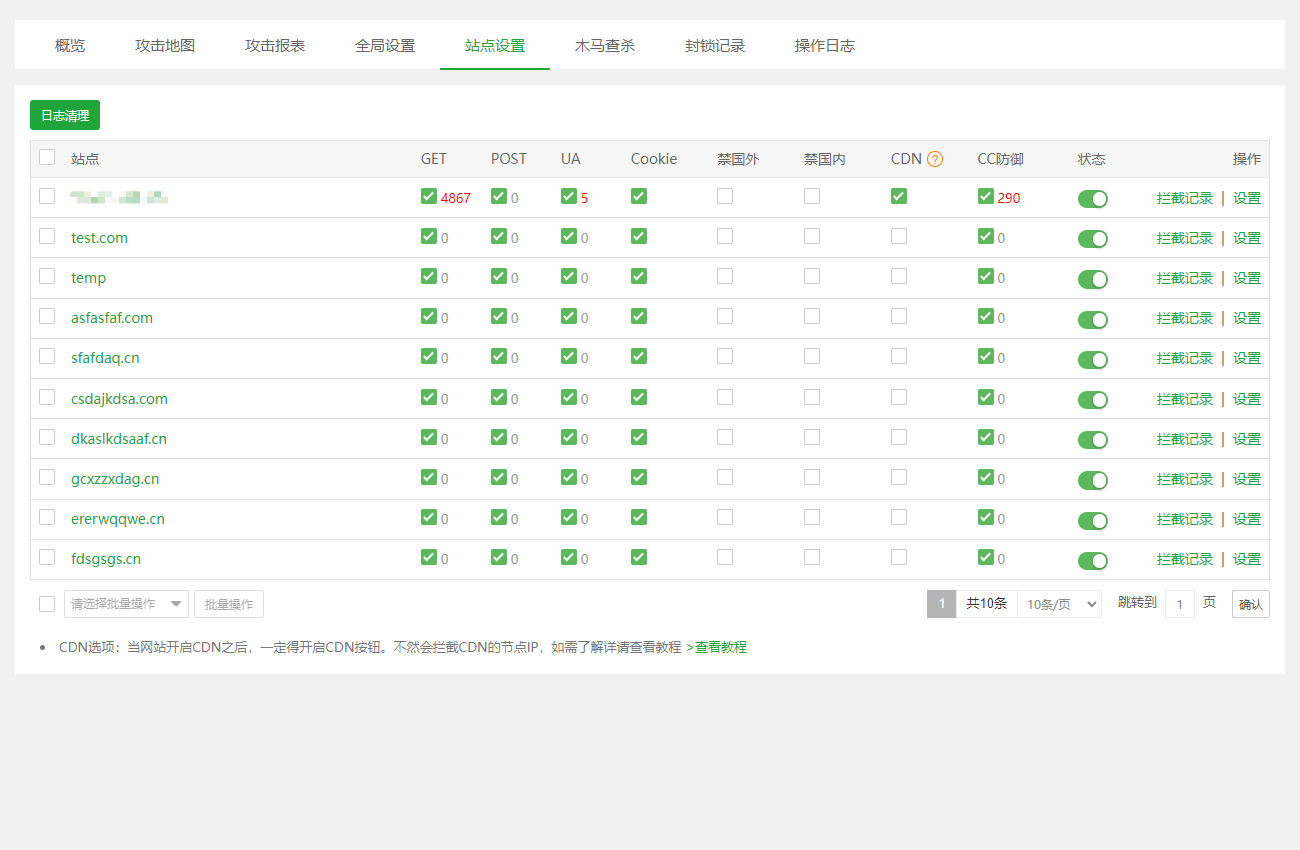
Task: Open the 全局设置 tab
Action: pyautogui.click(x=385, y=46)
